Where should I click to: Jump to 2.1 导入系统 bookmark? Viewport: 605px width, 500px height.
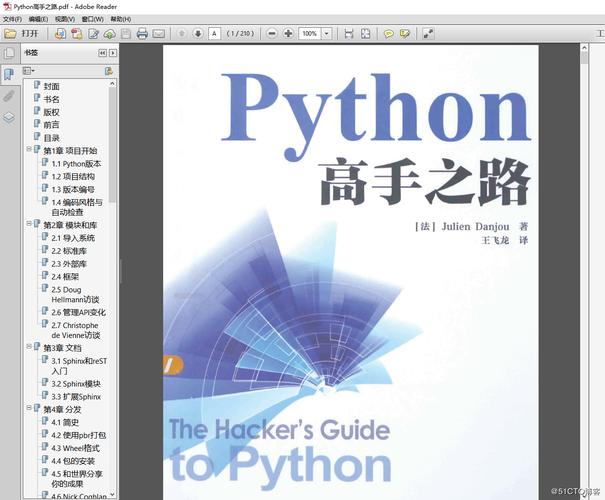tap(73, 238)
